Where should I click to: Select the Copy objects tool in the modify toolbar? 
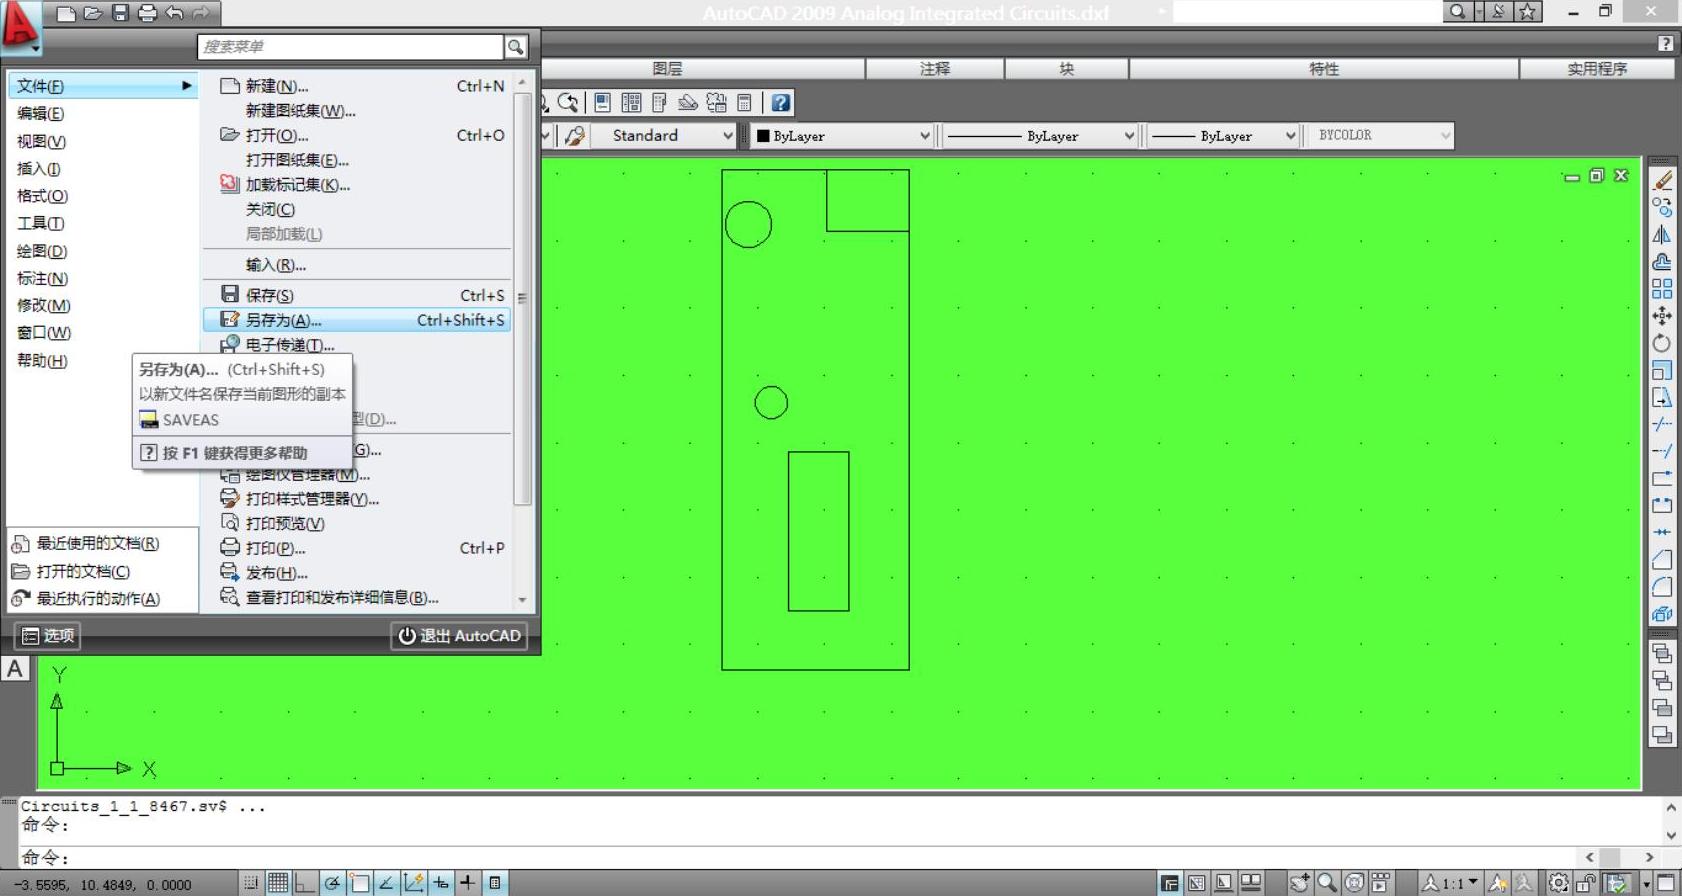click(x=1662, y=208)
